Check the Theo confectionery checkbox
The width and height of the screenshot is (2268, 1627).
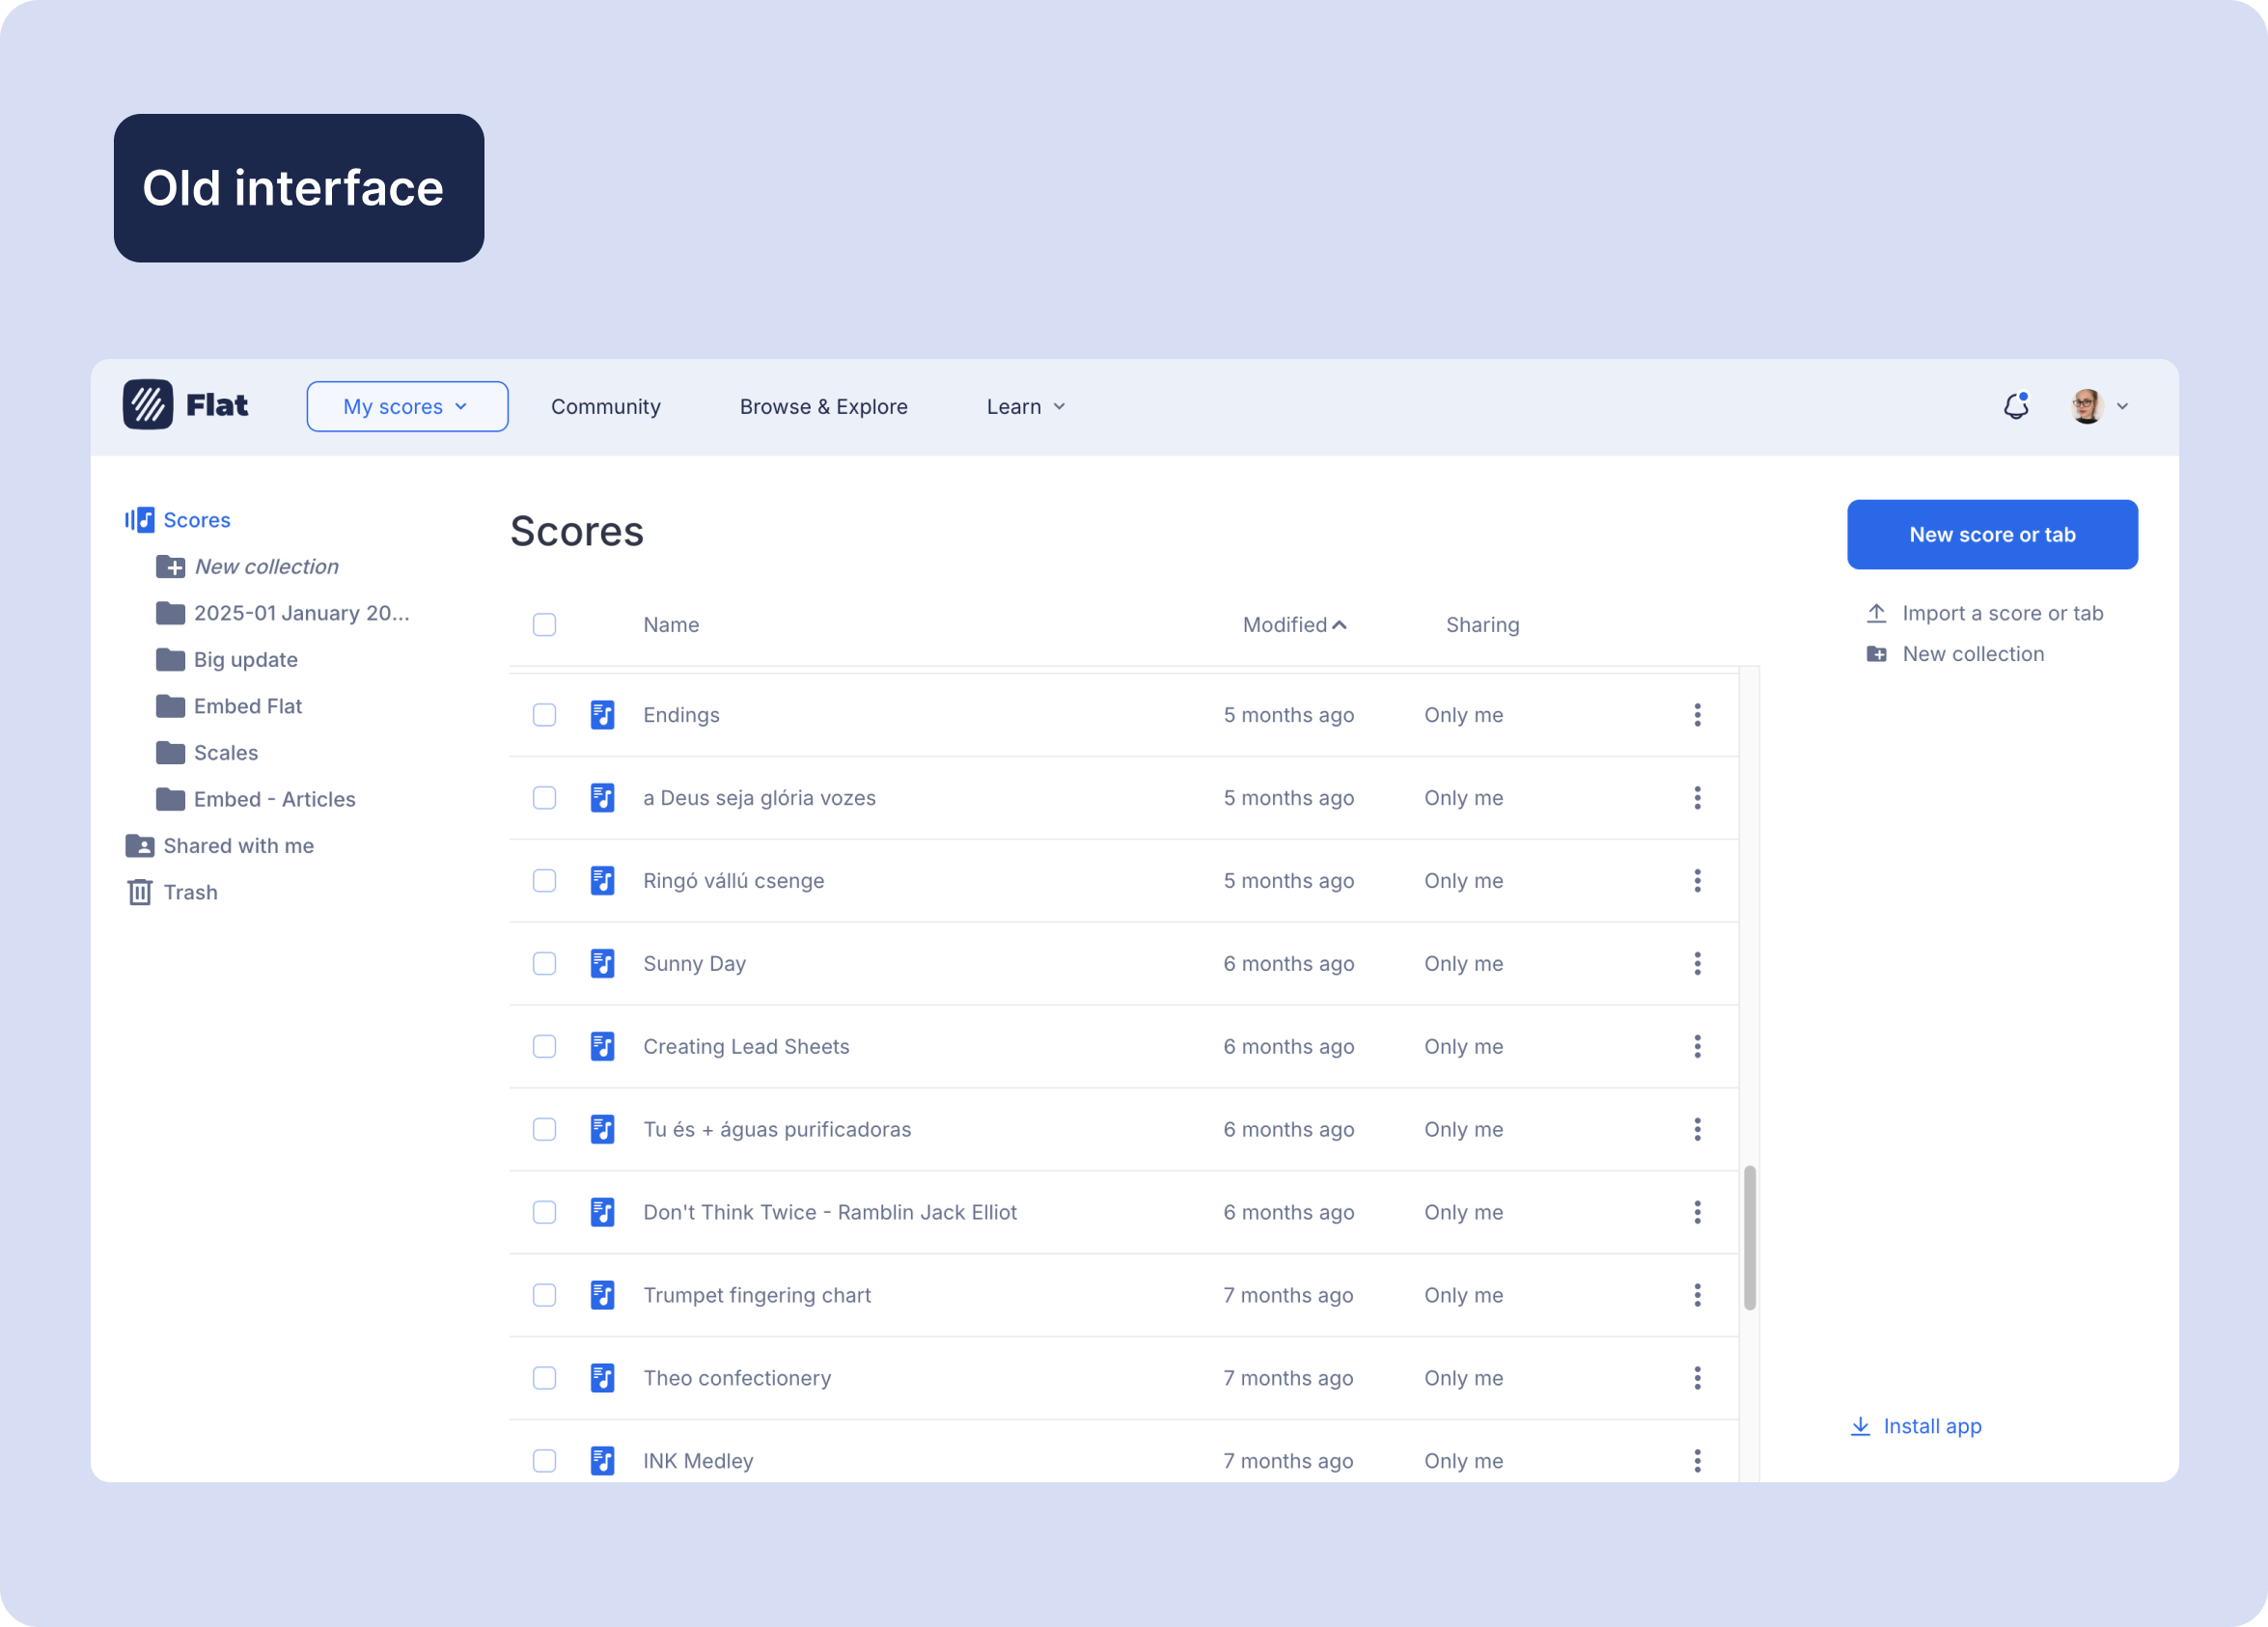tap(544, 1379)
